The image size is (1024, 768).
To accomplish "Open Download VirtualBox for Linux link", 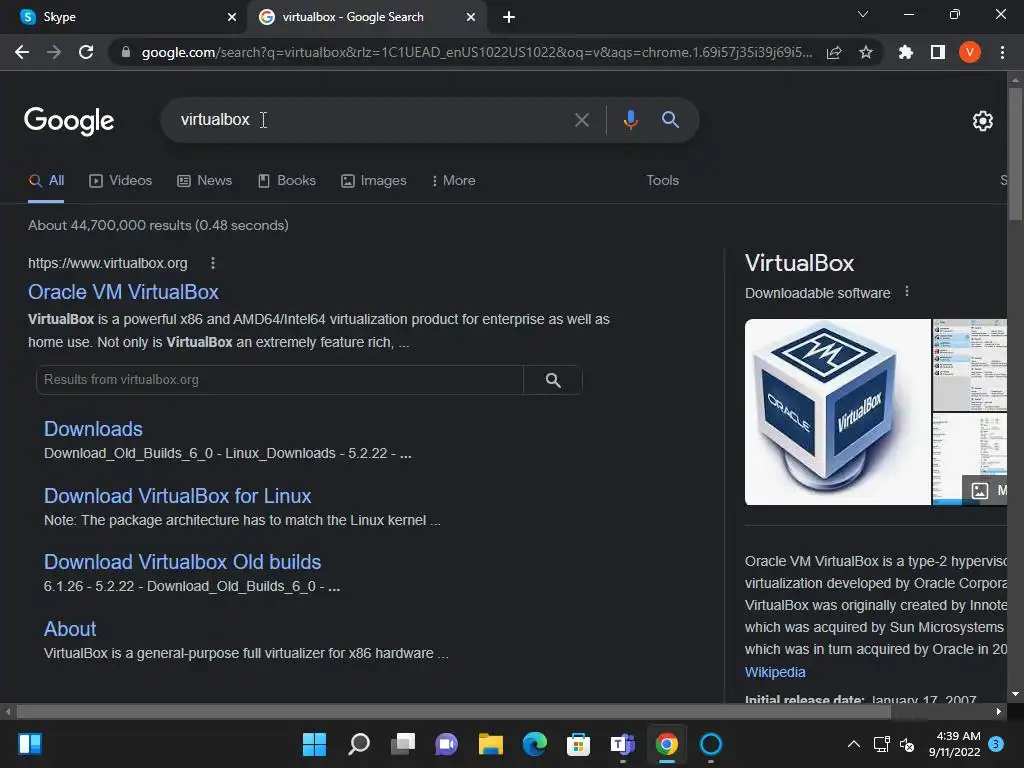I will pyautogui.click(x=178, y=496).
